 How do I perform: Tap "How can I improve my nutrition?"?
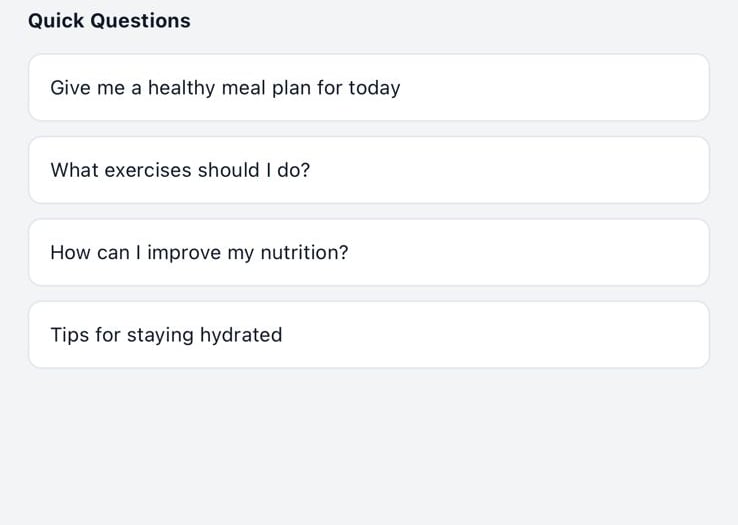368,253
